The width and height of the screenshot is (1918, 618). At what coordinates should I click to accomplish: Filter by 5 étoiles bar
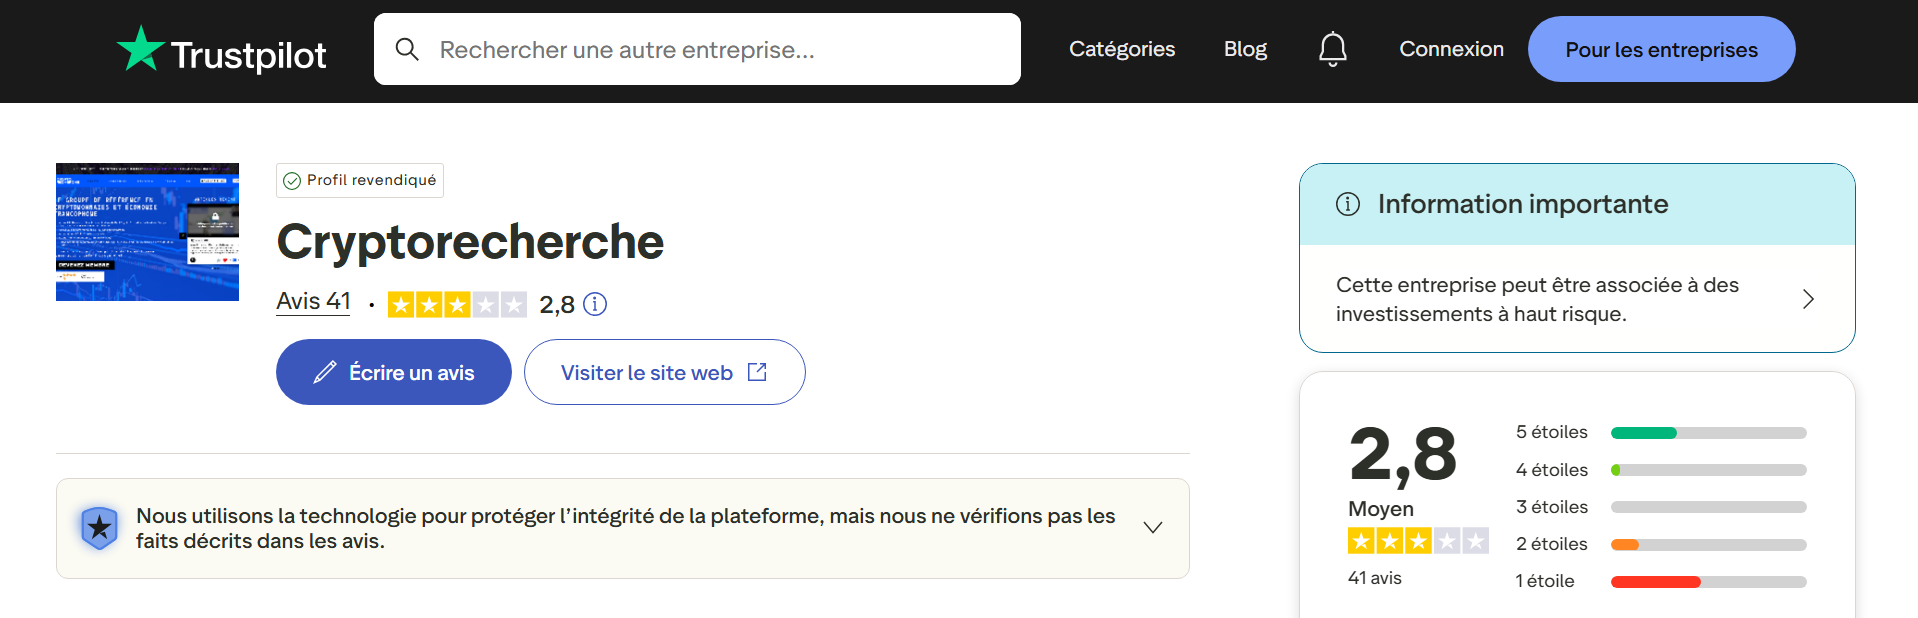1709,433
